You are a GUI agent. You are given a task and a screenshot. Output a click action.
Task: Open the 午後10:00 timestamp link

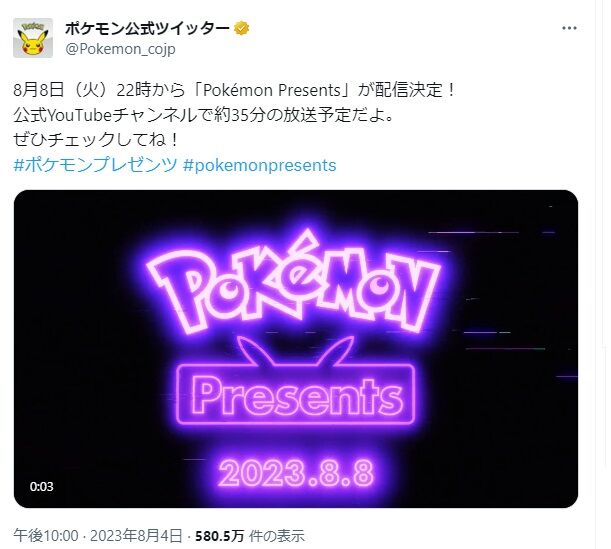point(46,536)
